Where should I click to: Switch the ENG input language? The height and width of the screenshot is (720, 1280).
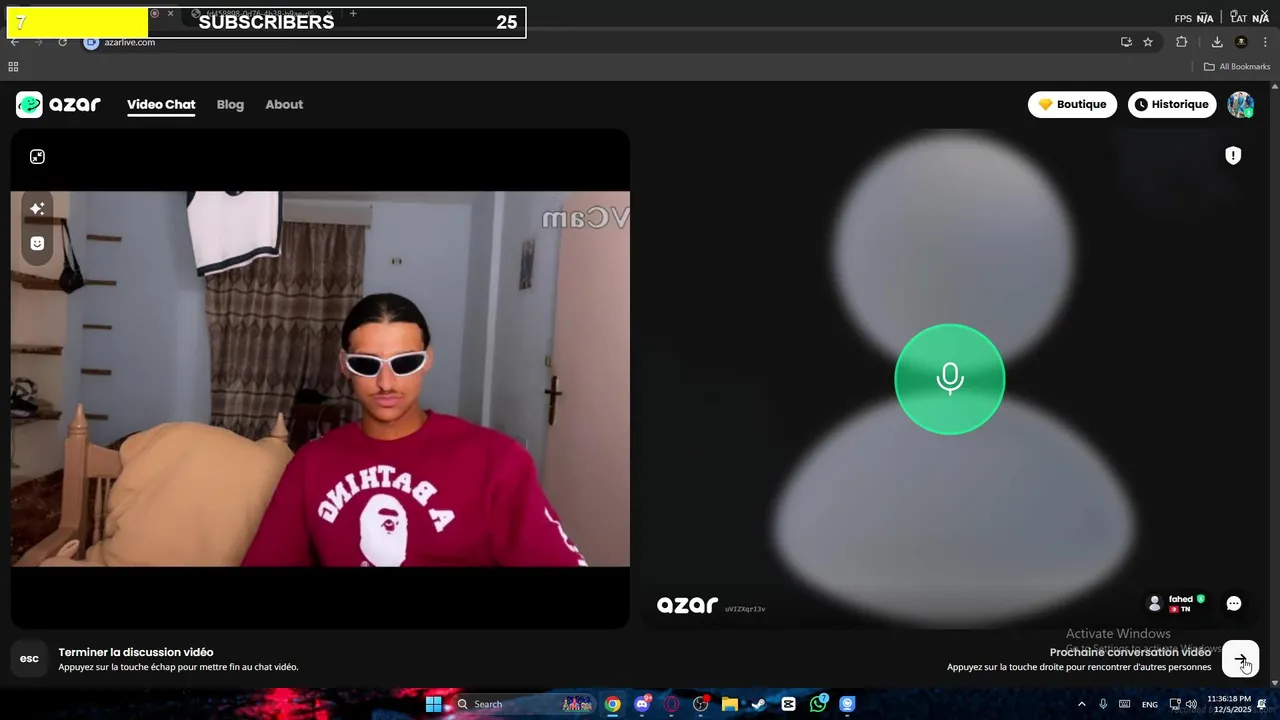pos(1150,704)
